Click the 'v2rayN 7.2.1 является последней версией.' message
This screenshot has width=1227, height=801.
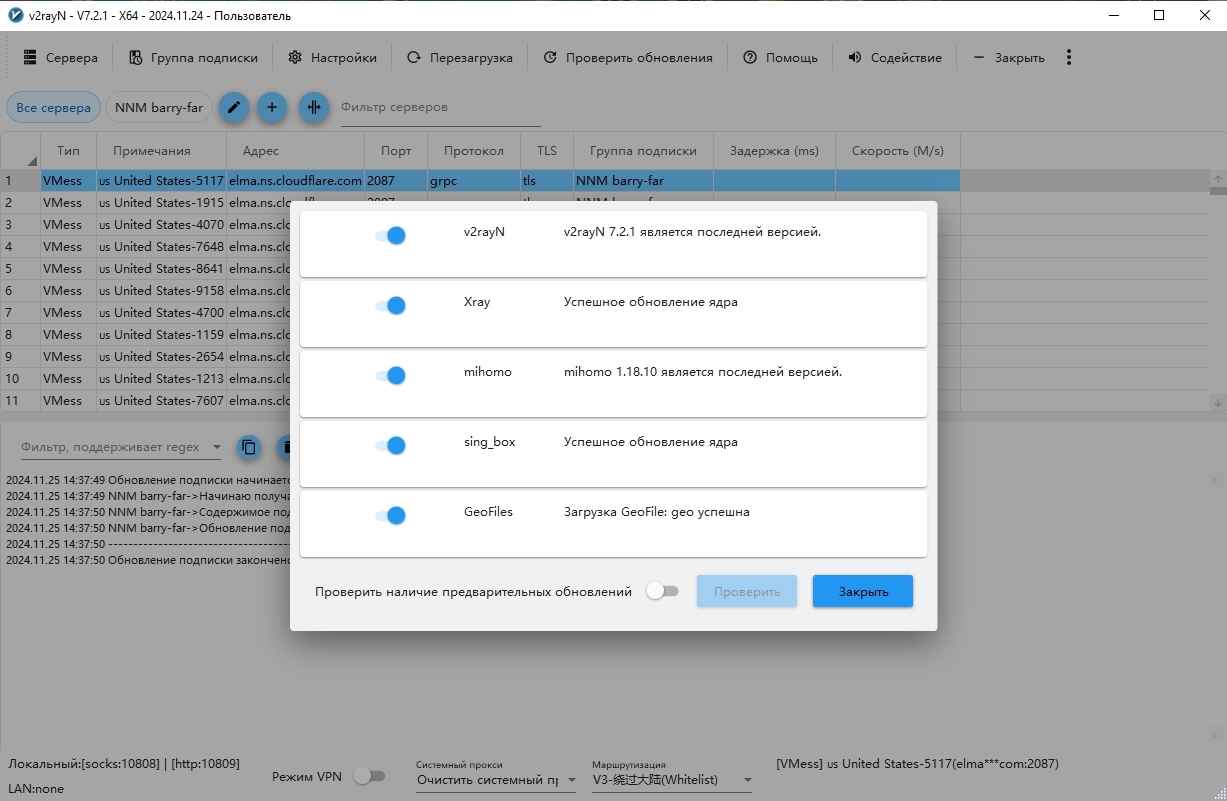pyautogui.click(x=692, y=232)
